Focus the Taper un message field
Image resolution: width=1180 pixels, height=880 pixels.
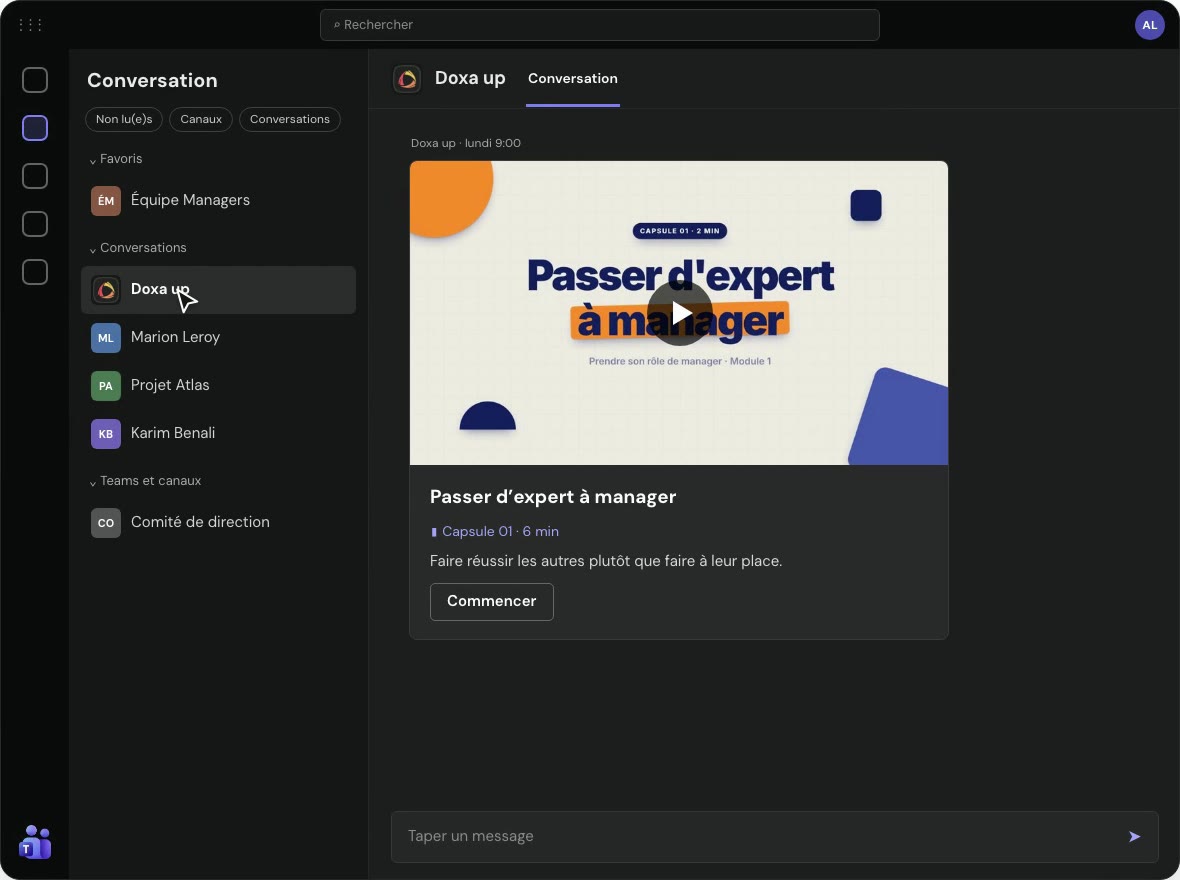coord(774,836)
